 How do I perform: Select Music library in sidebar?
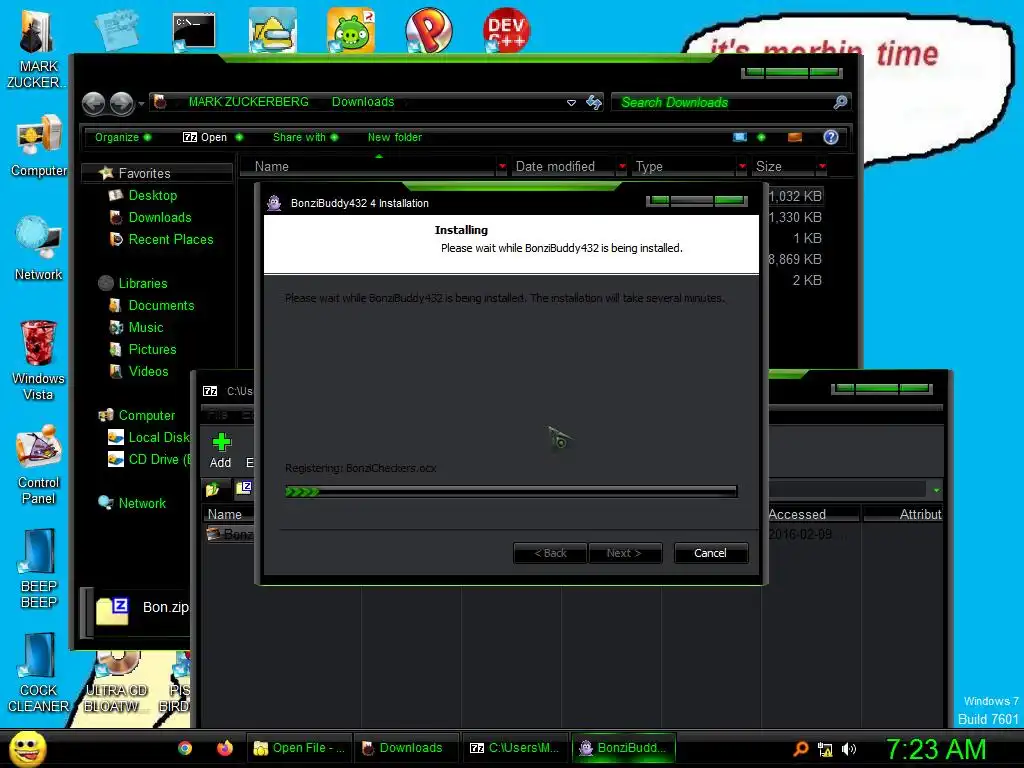[146, 327]
